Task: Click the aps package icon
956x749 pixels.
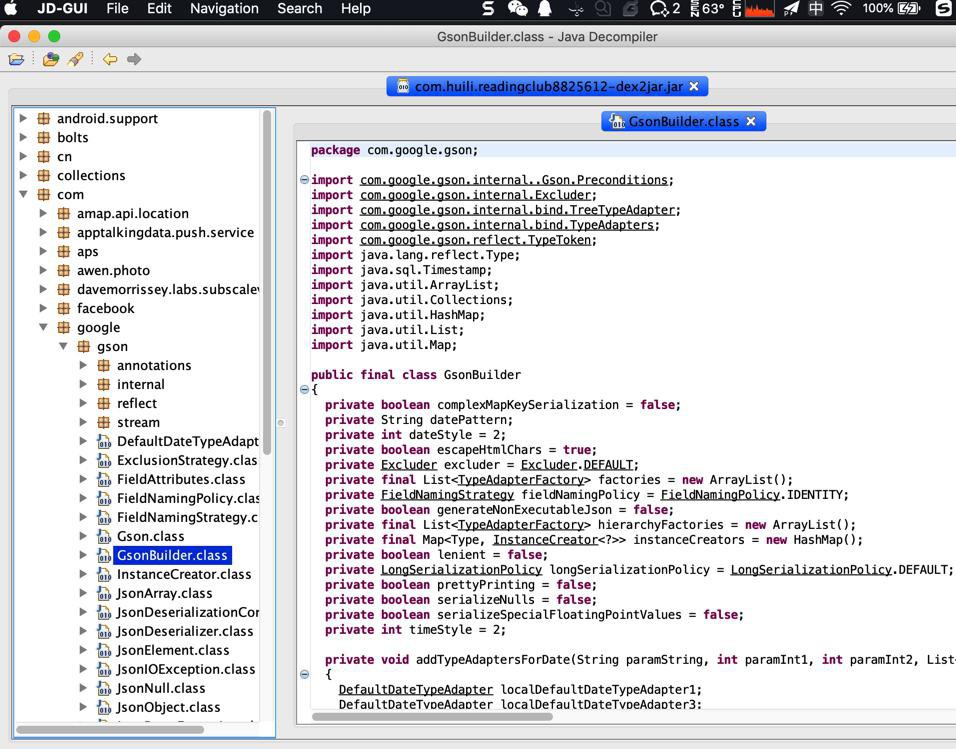Action: point(63,251)
